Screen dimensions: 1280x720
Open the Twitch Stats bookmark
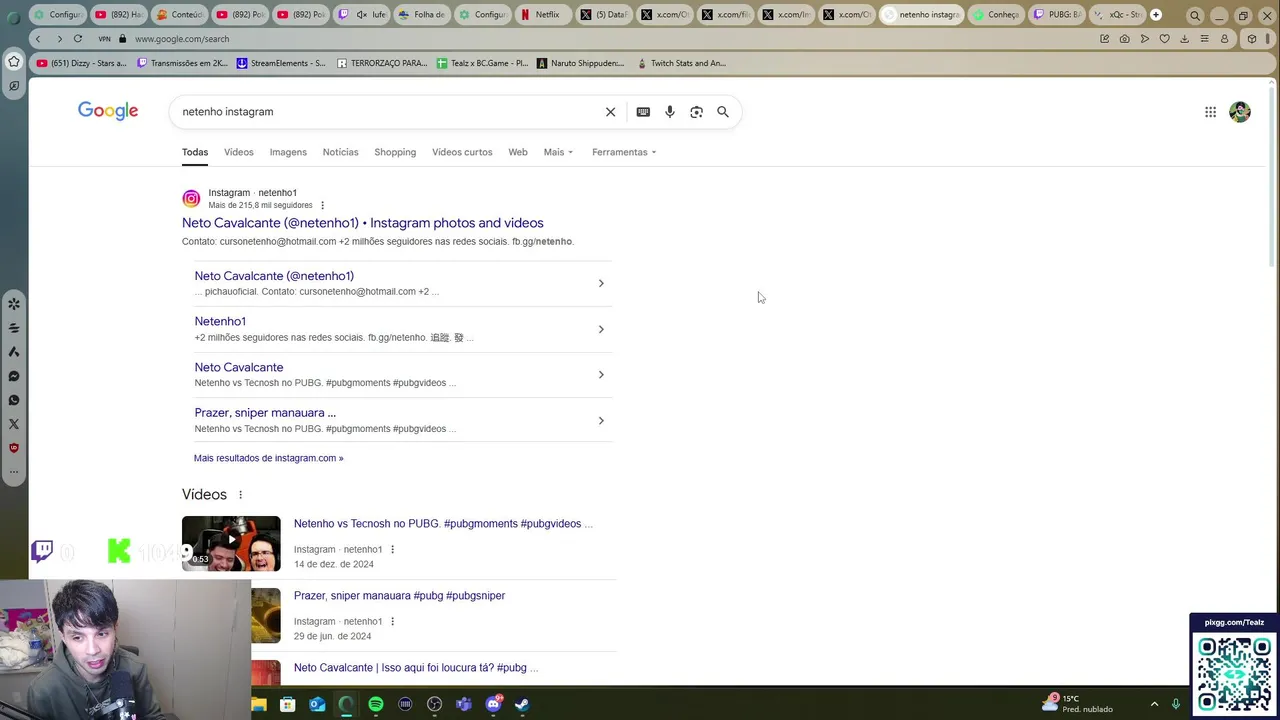(x=681, y=63)
